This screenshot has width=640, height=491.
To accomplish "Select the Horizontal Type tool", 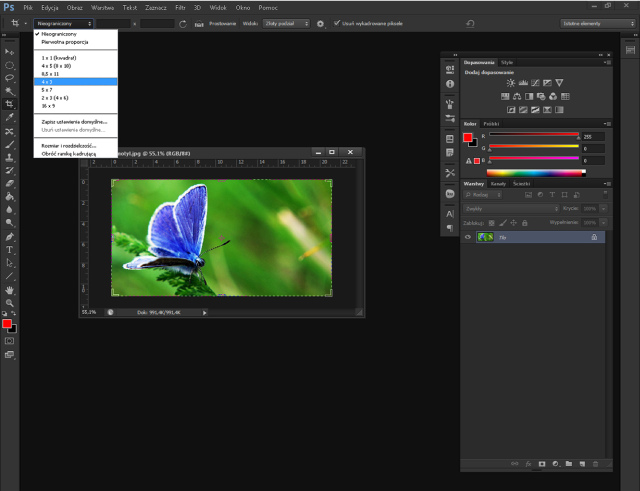I will point(9,250).
